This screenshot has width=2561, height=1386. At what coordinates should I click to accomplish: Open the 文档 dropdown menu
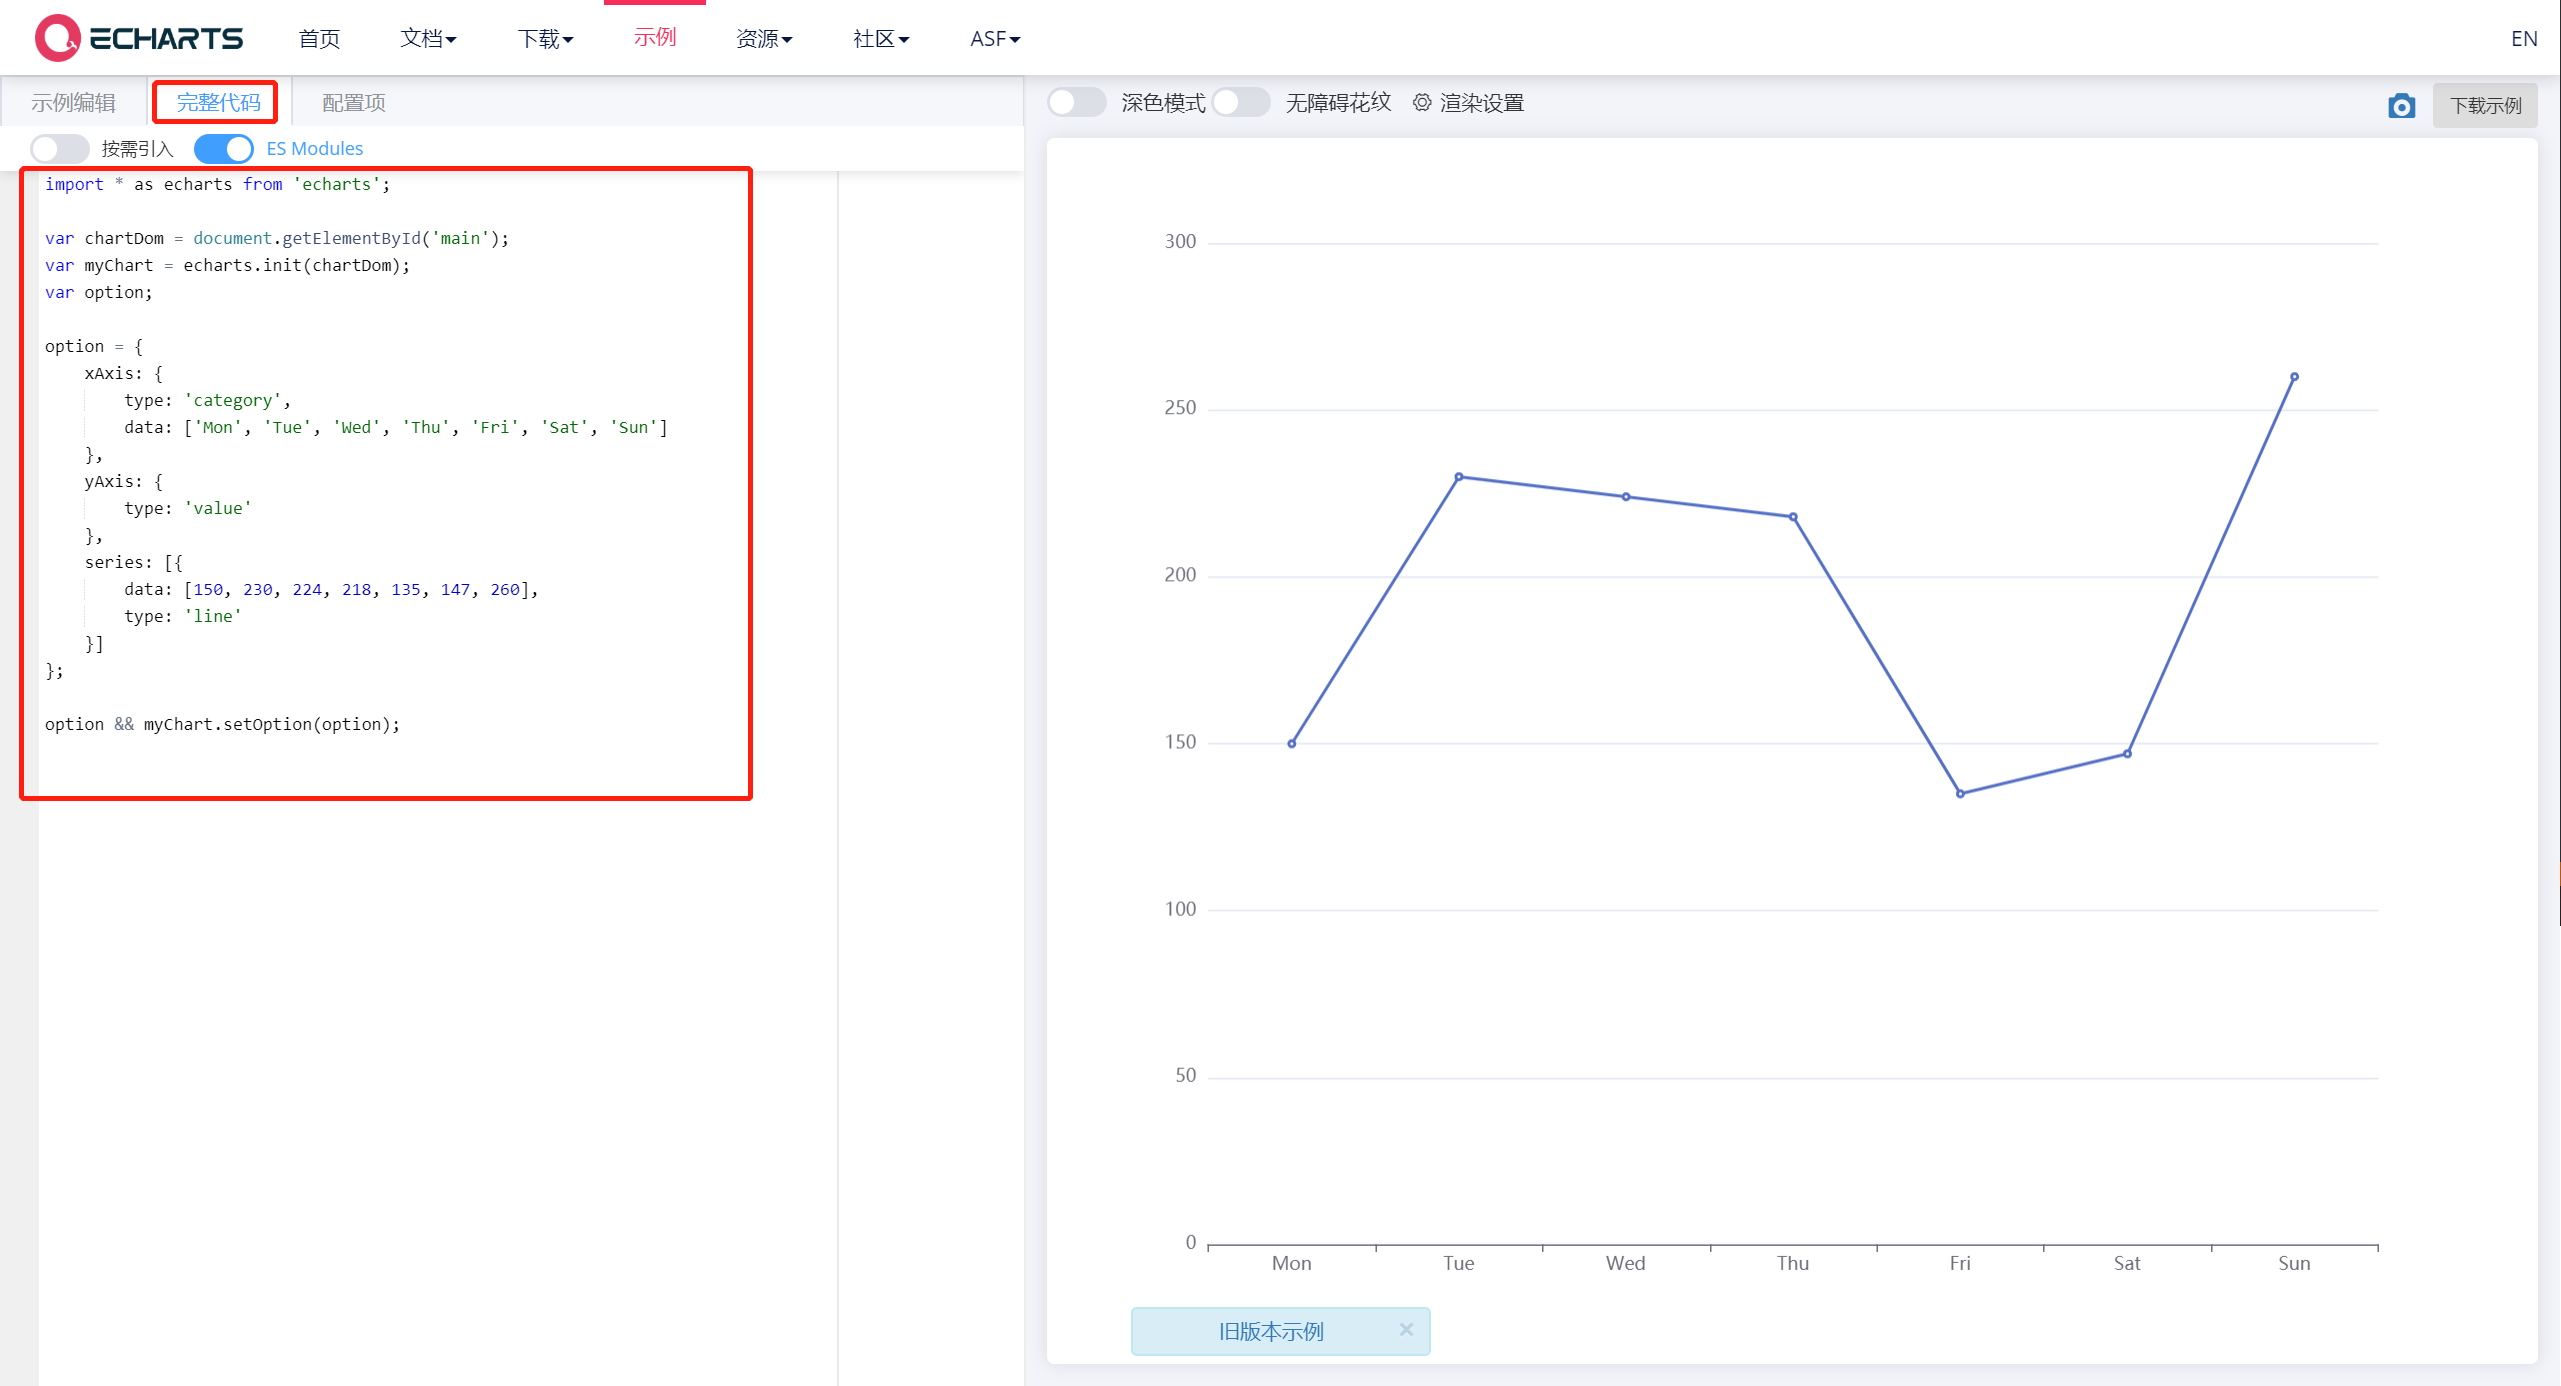[428, 38]
